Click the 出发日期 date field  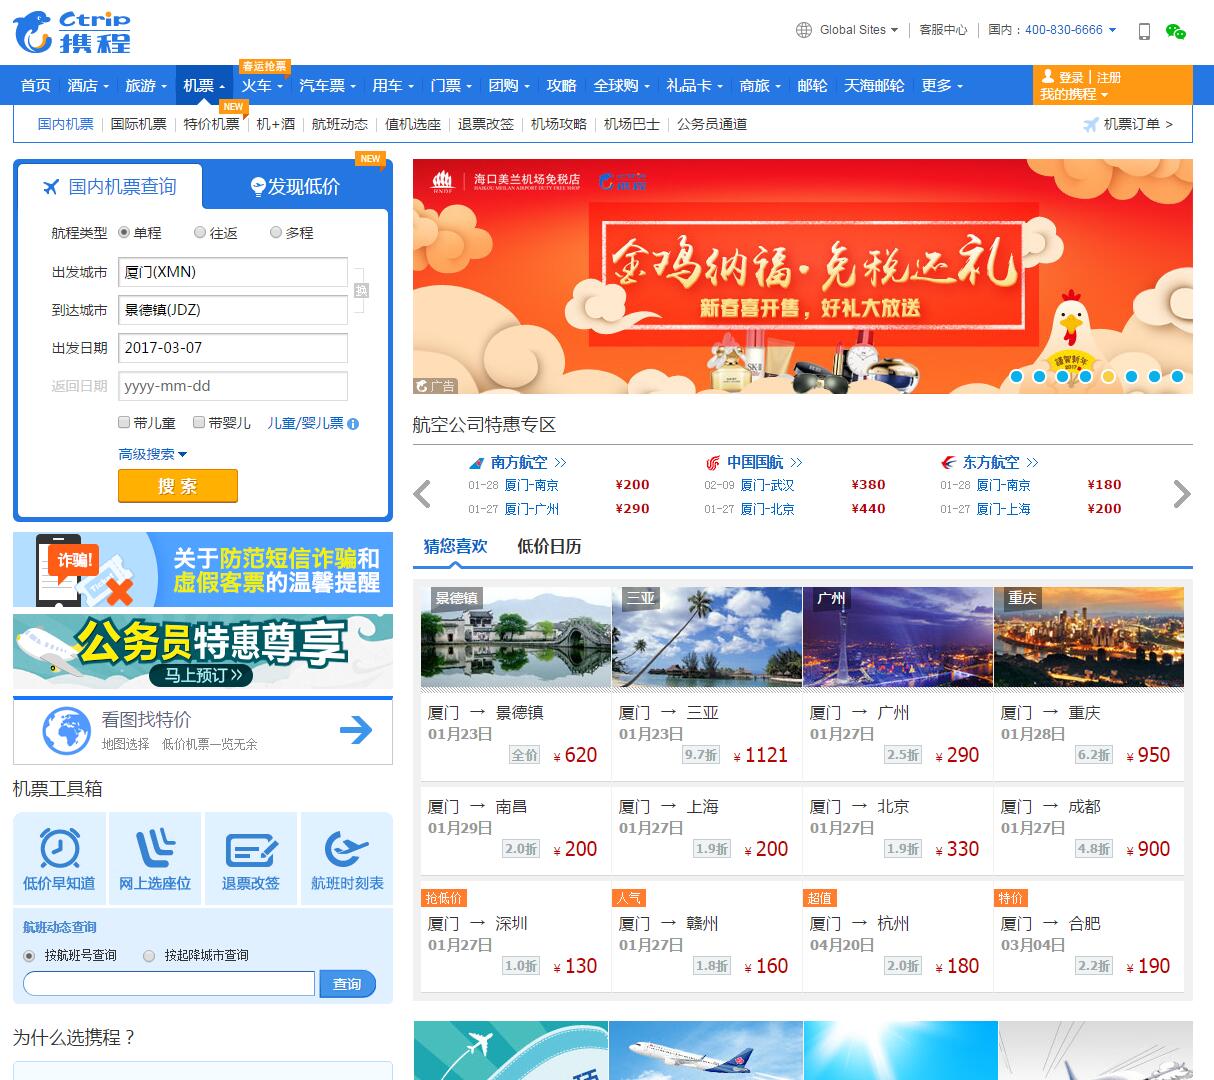233,348
